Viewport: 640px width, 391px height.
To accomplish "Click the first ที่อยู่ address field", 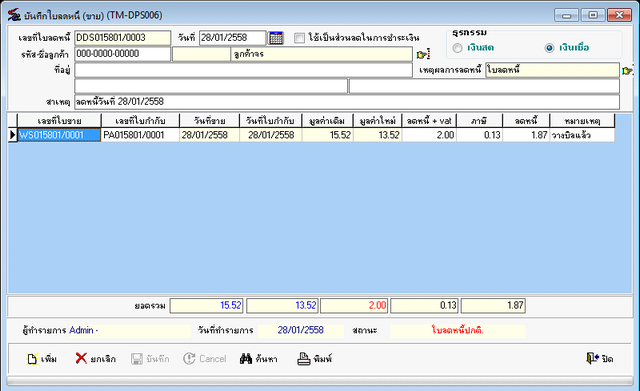I will coord(243,70).
